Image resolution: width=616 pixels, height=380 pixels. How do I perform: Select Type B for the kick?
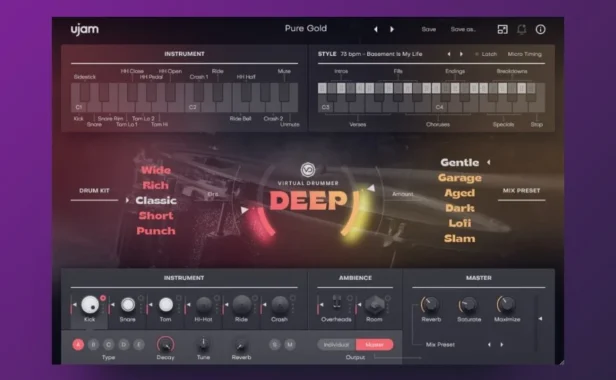[94, 345]
